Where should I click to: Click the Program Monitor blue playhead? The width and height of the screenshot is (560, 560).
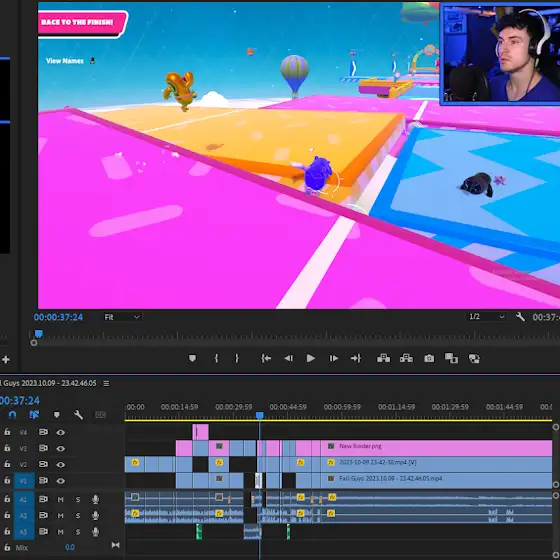(x=39, y=334)
